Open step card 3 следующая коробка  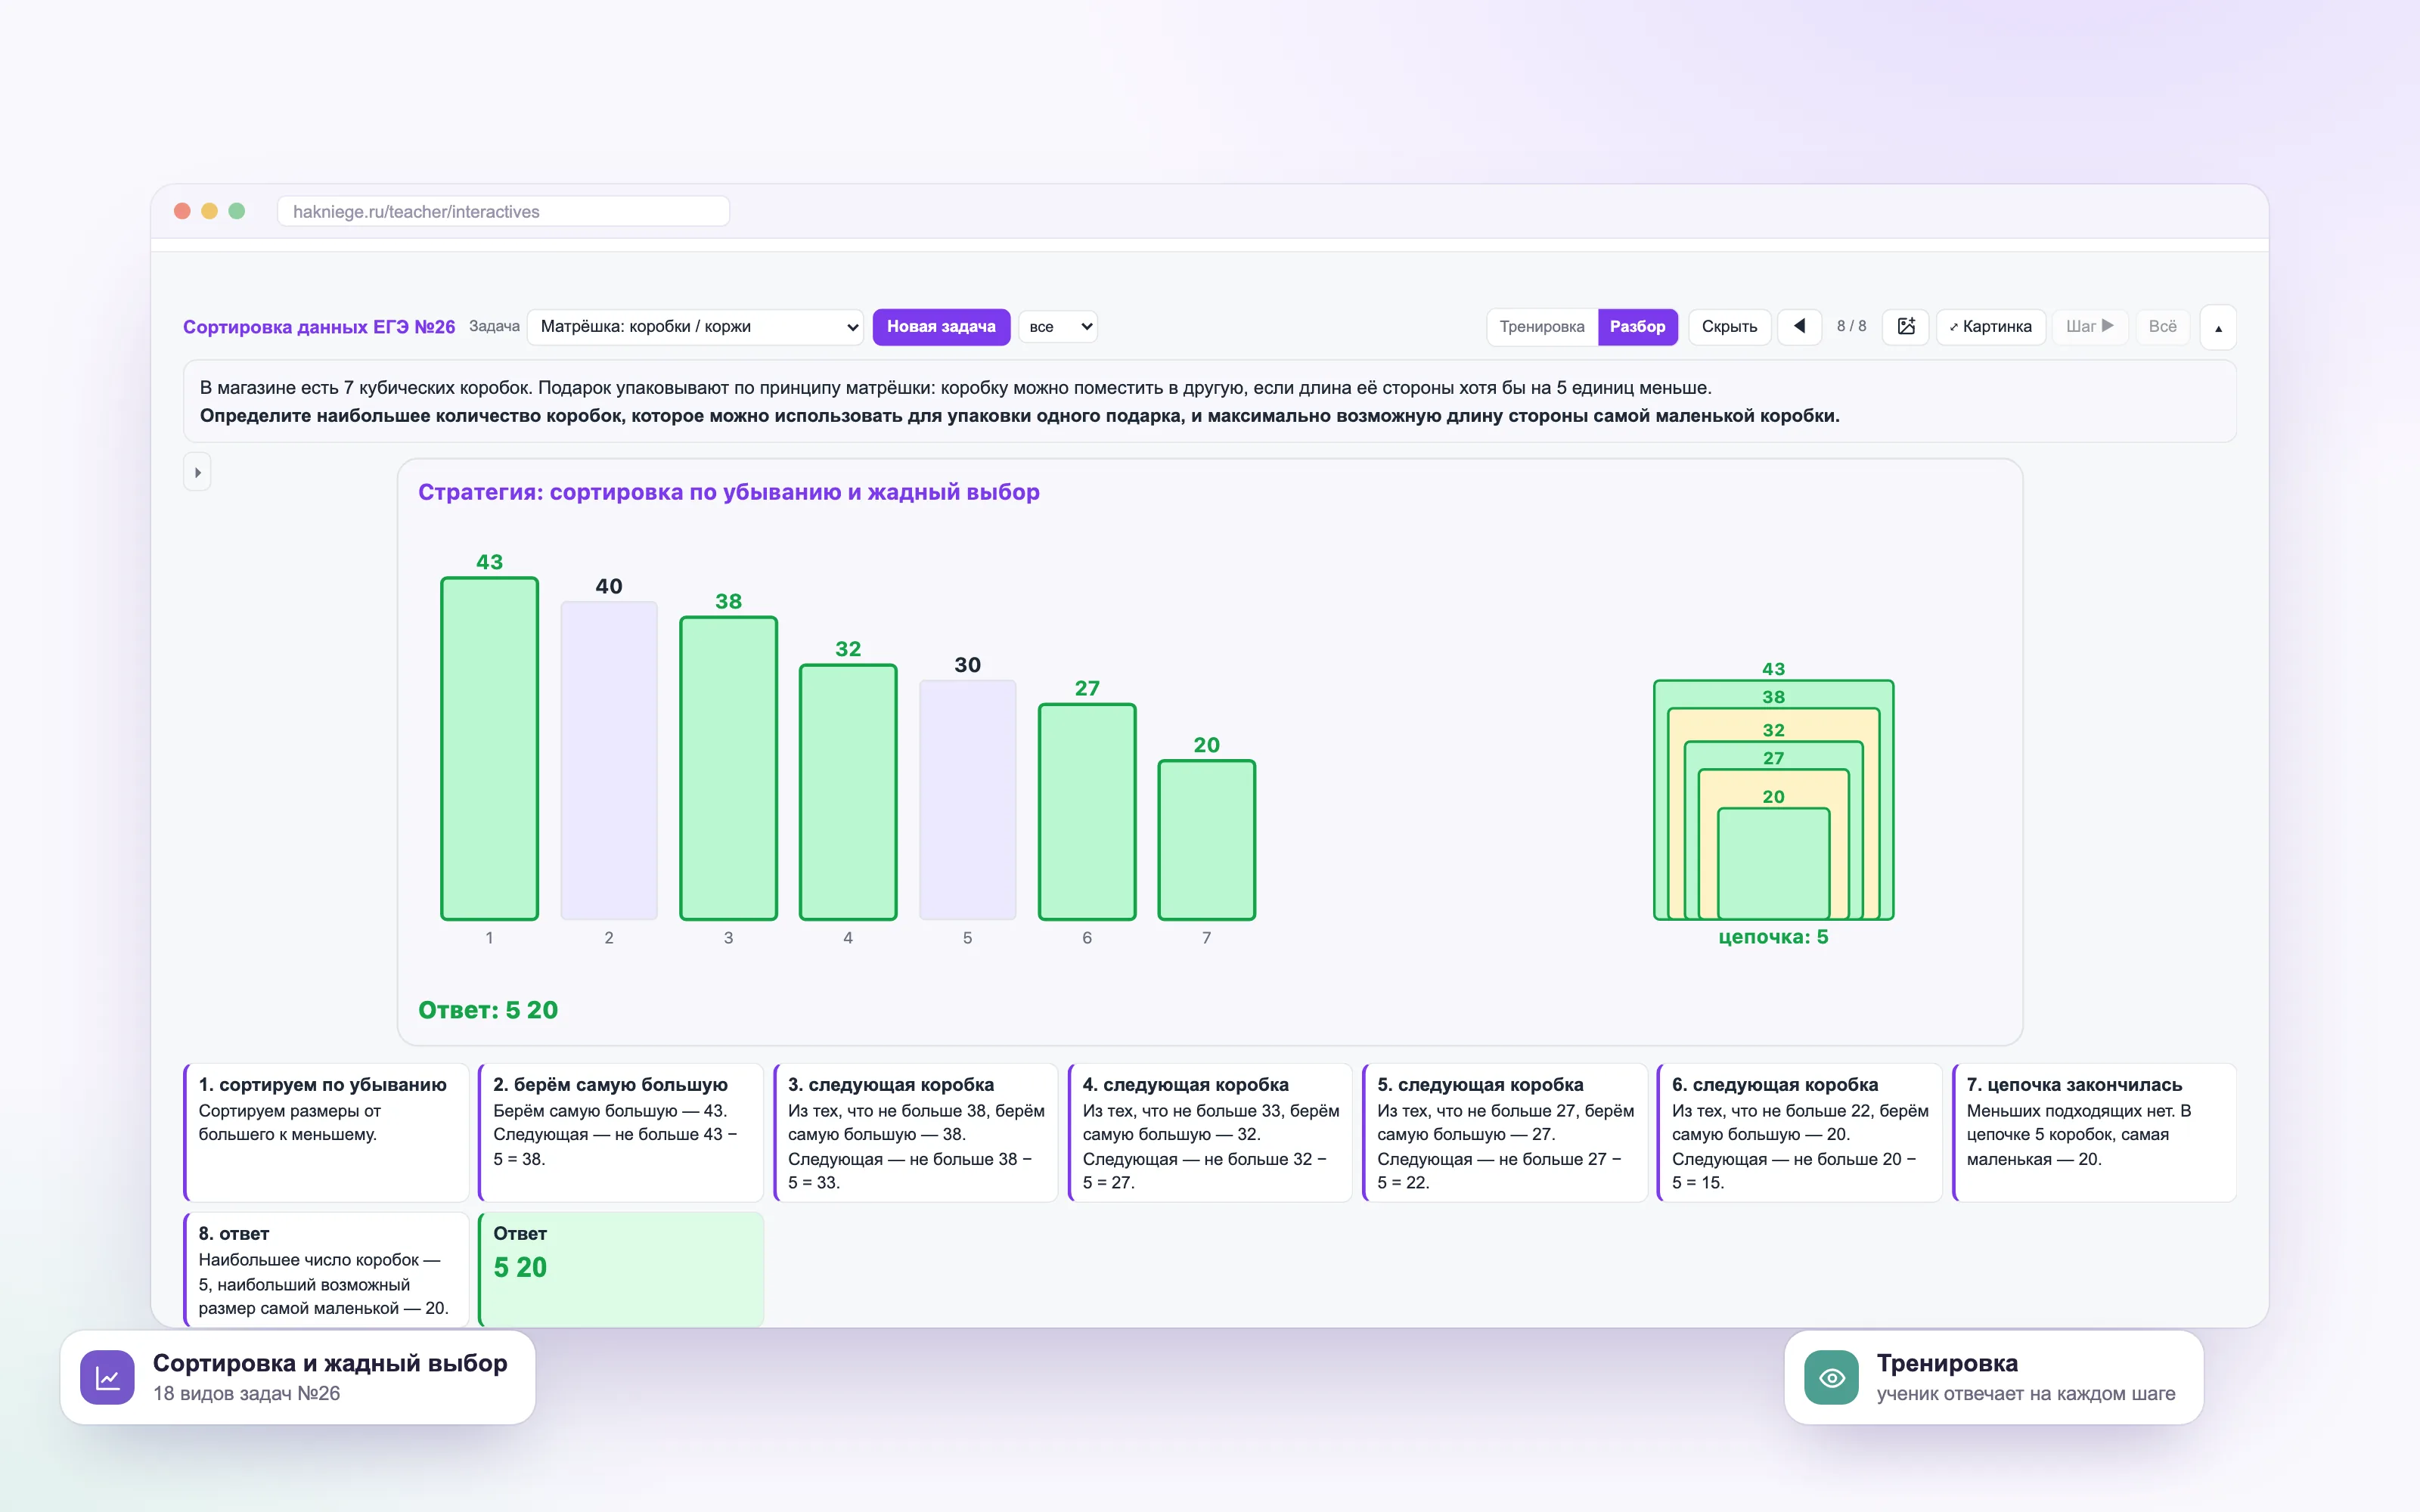coord(915,1132)
